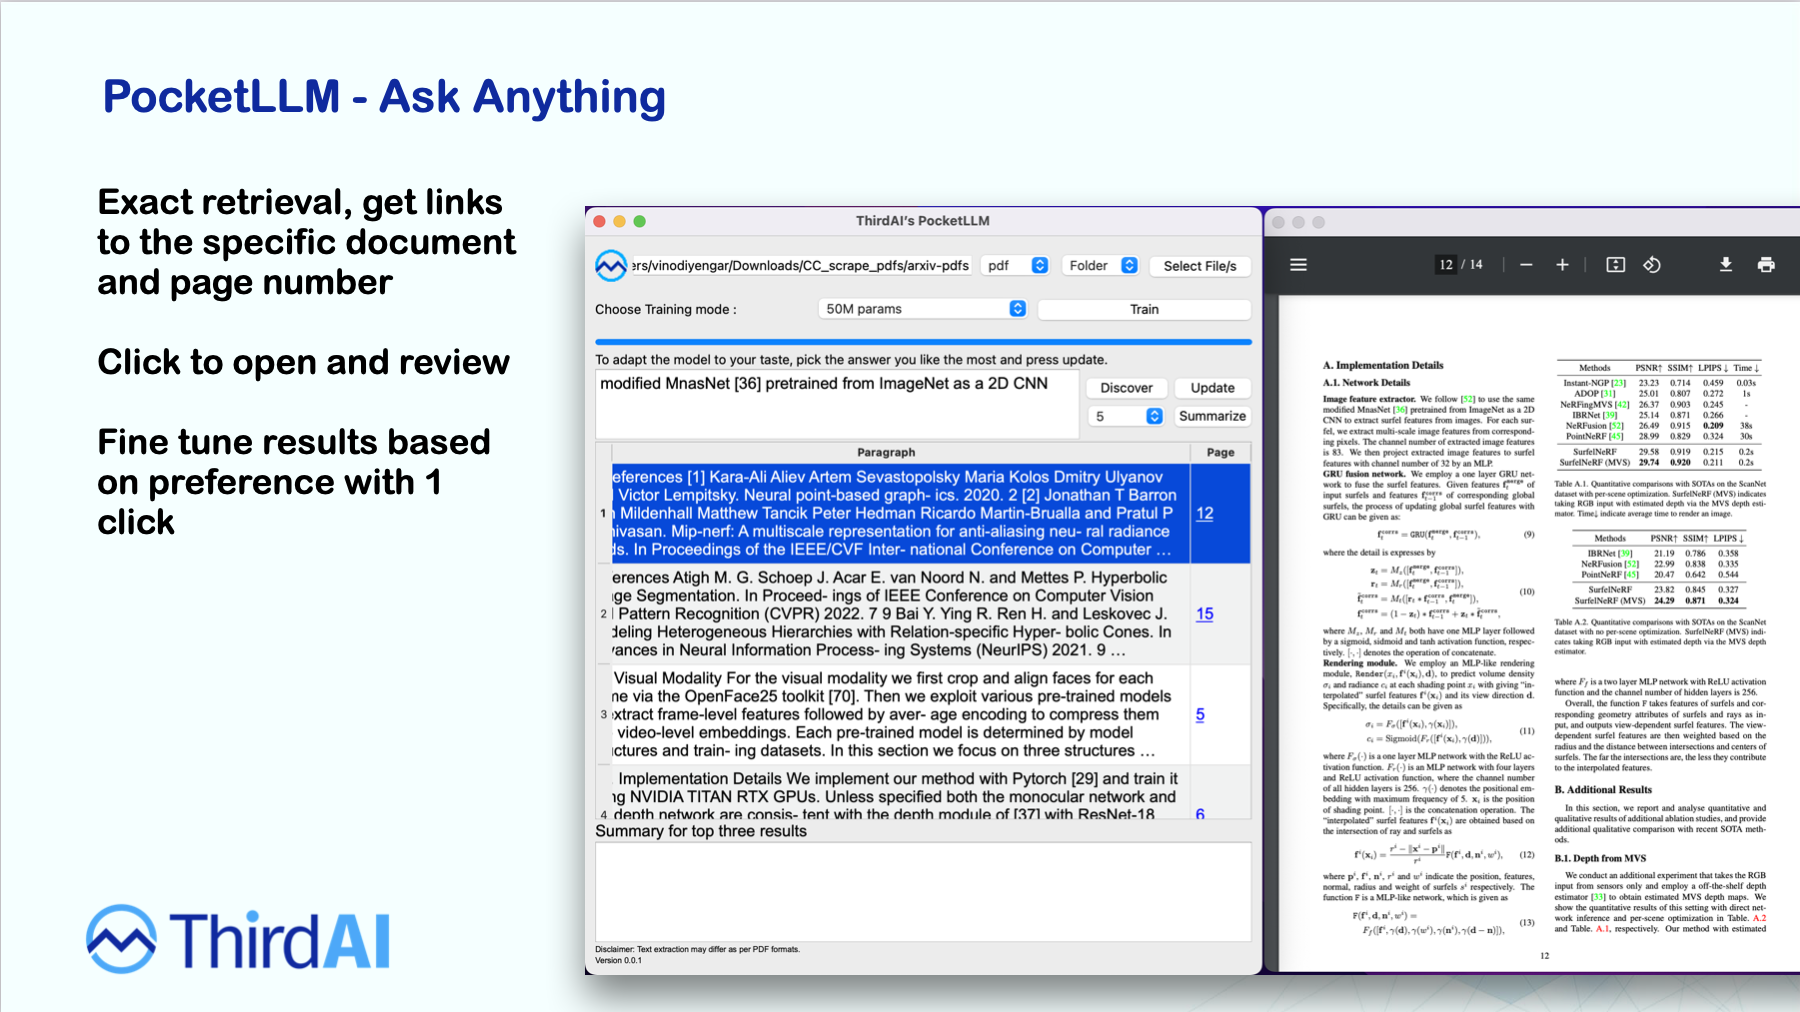Open the pdf file type dropdown

click(1016, 266)
